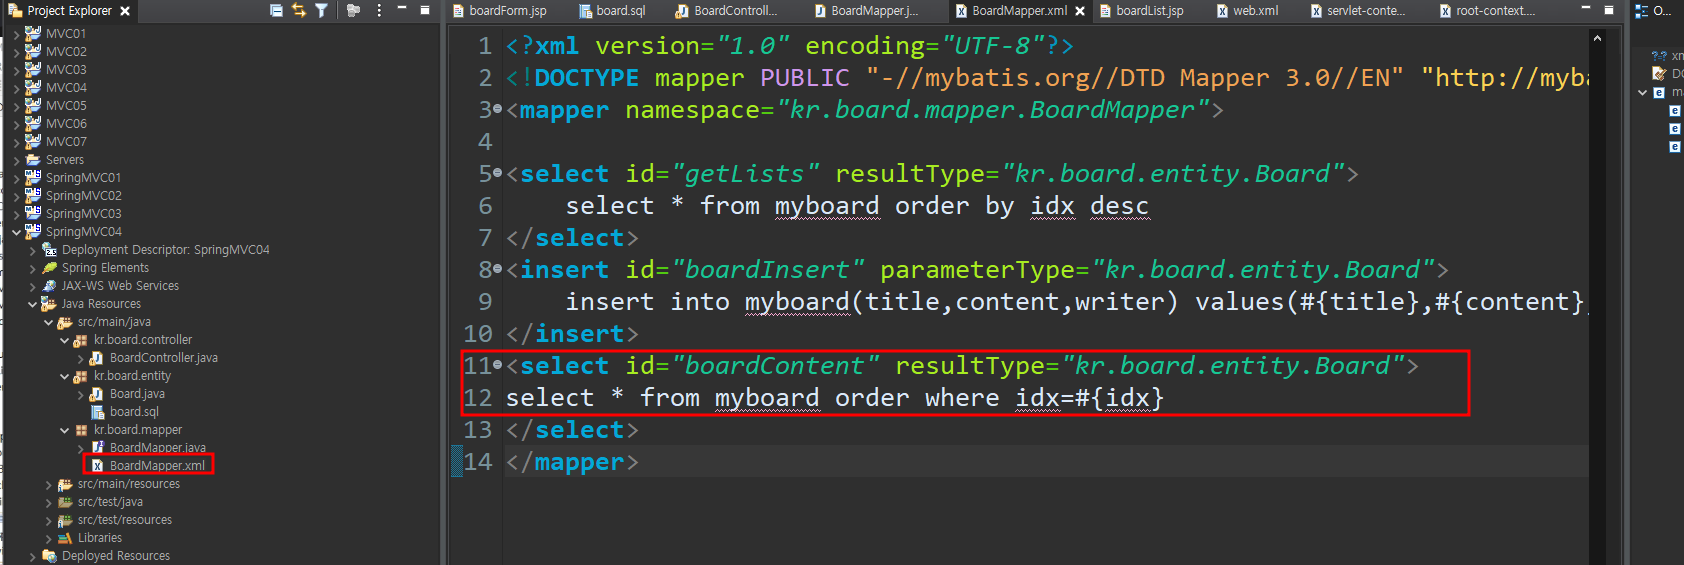The image size is (1684, 565).
Task: Select the MVC06 project row
Action: pos(66,124)
